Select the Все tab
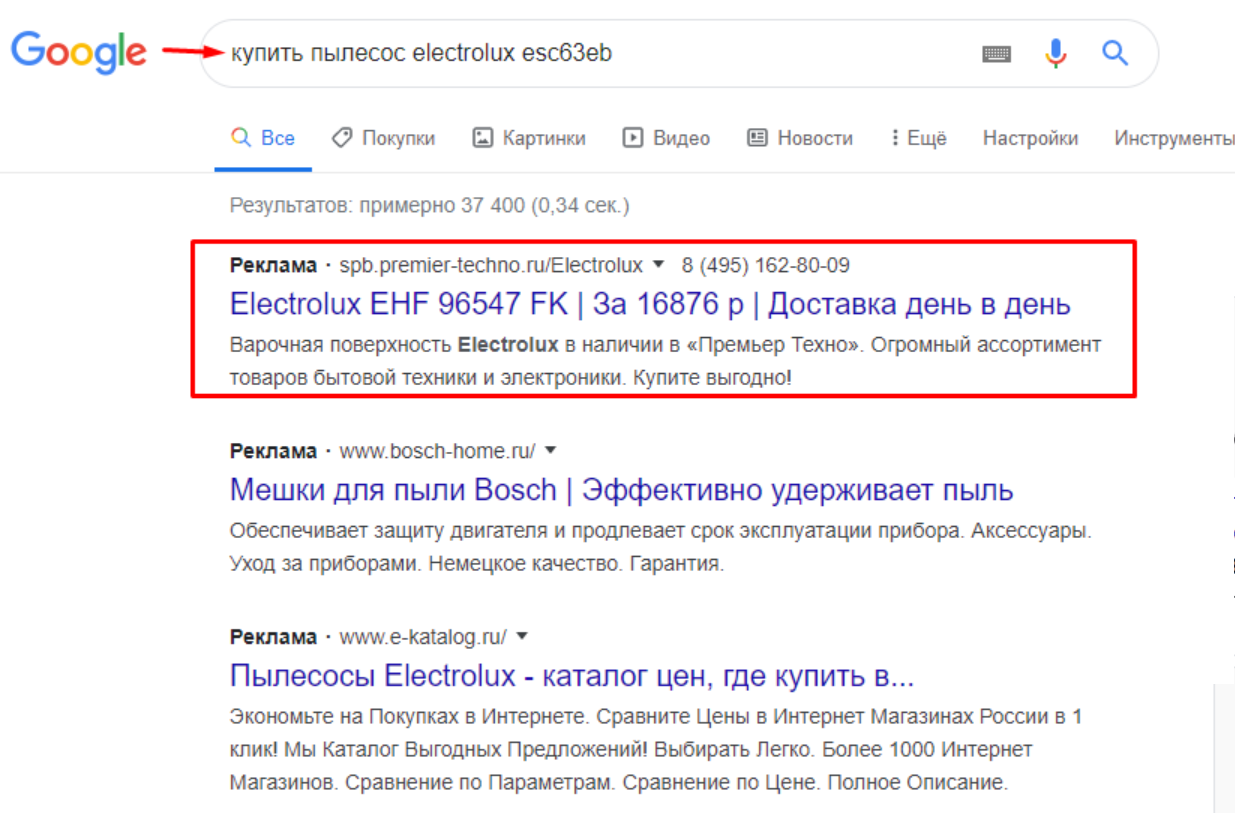 [x=263, y=138]
